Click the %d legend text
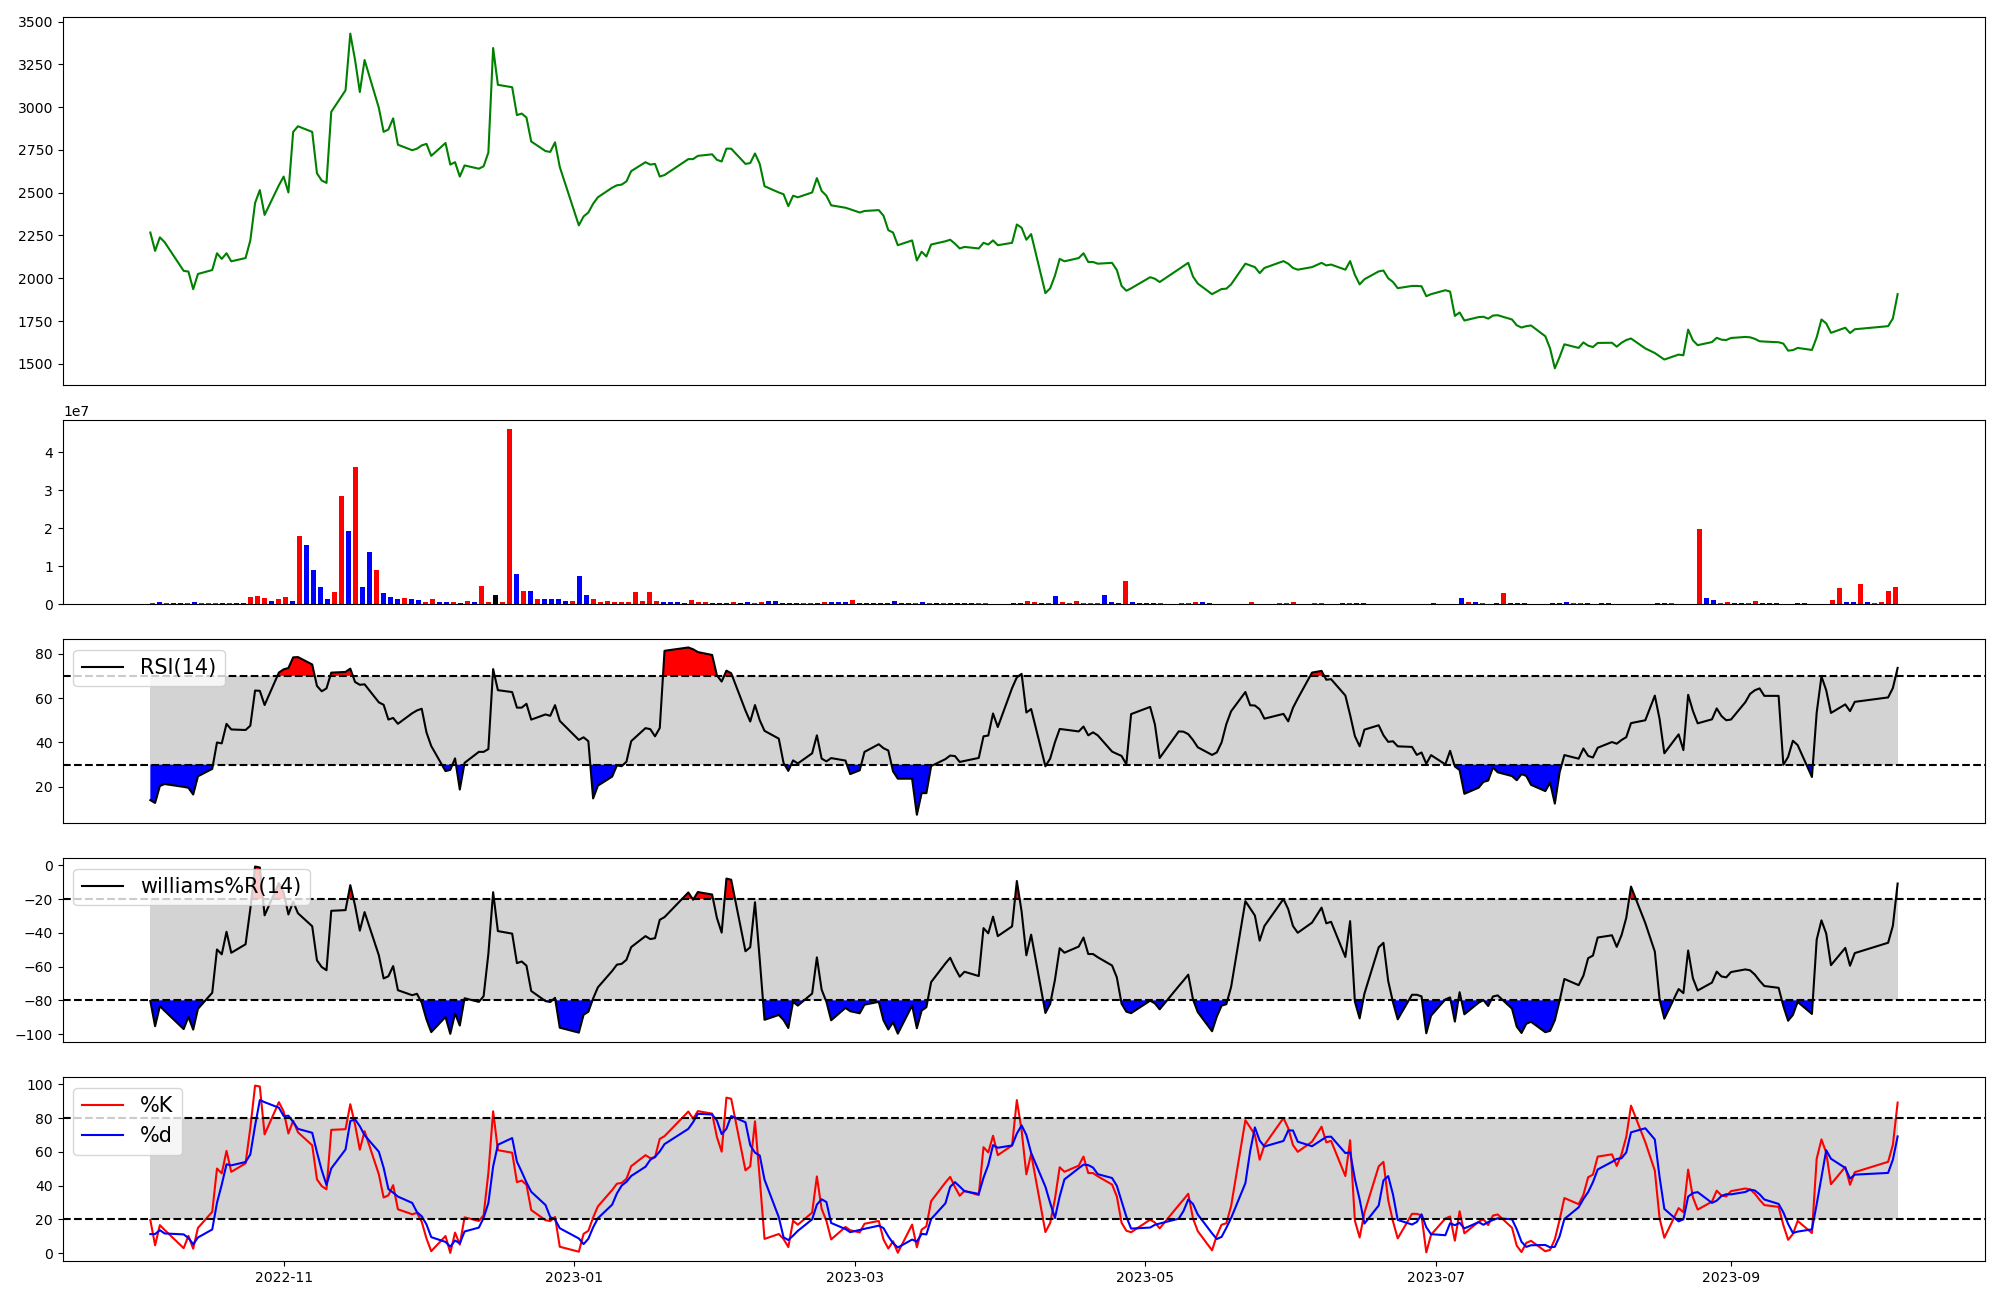 click(156, 1135)
